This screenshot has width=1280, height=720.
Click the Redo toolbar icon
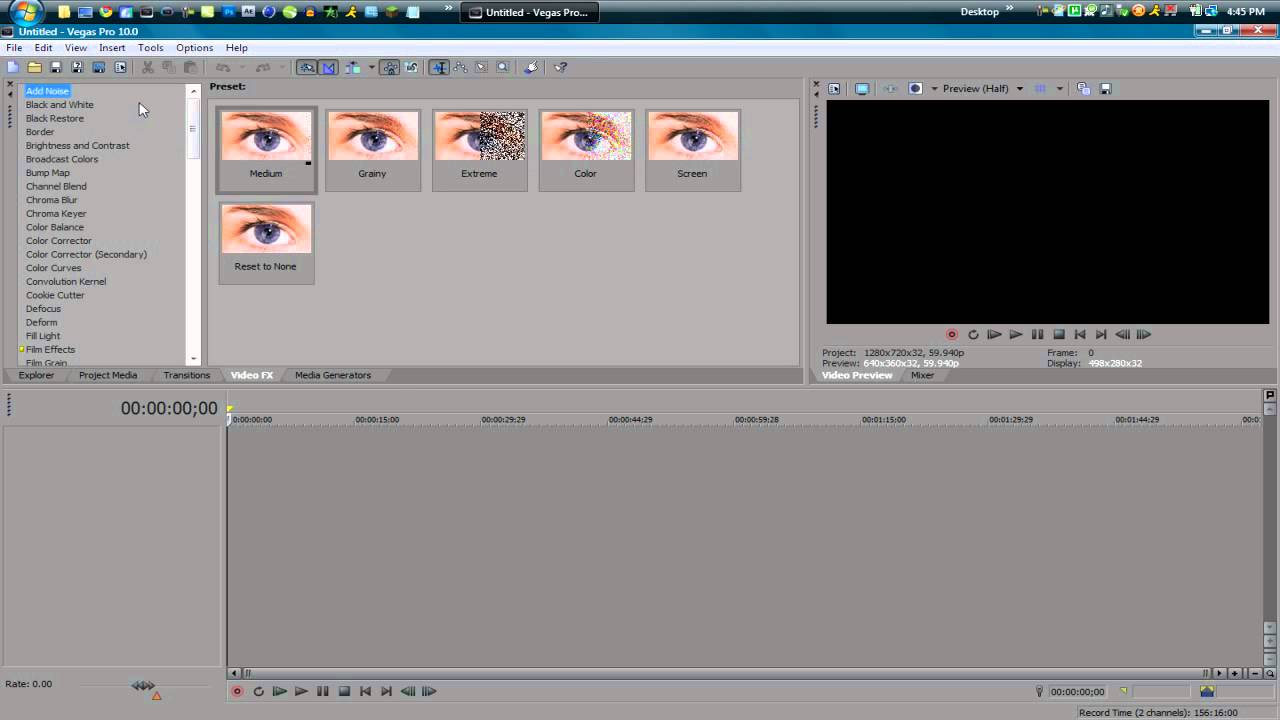point(263,67)
